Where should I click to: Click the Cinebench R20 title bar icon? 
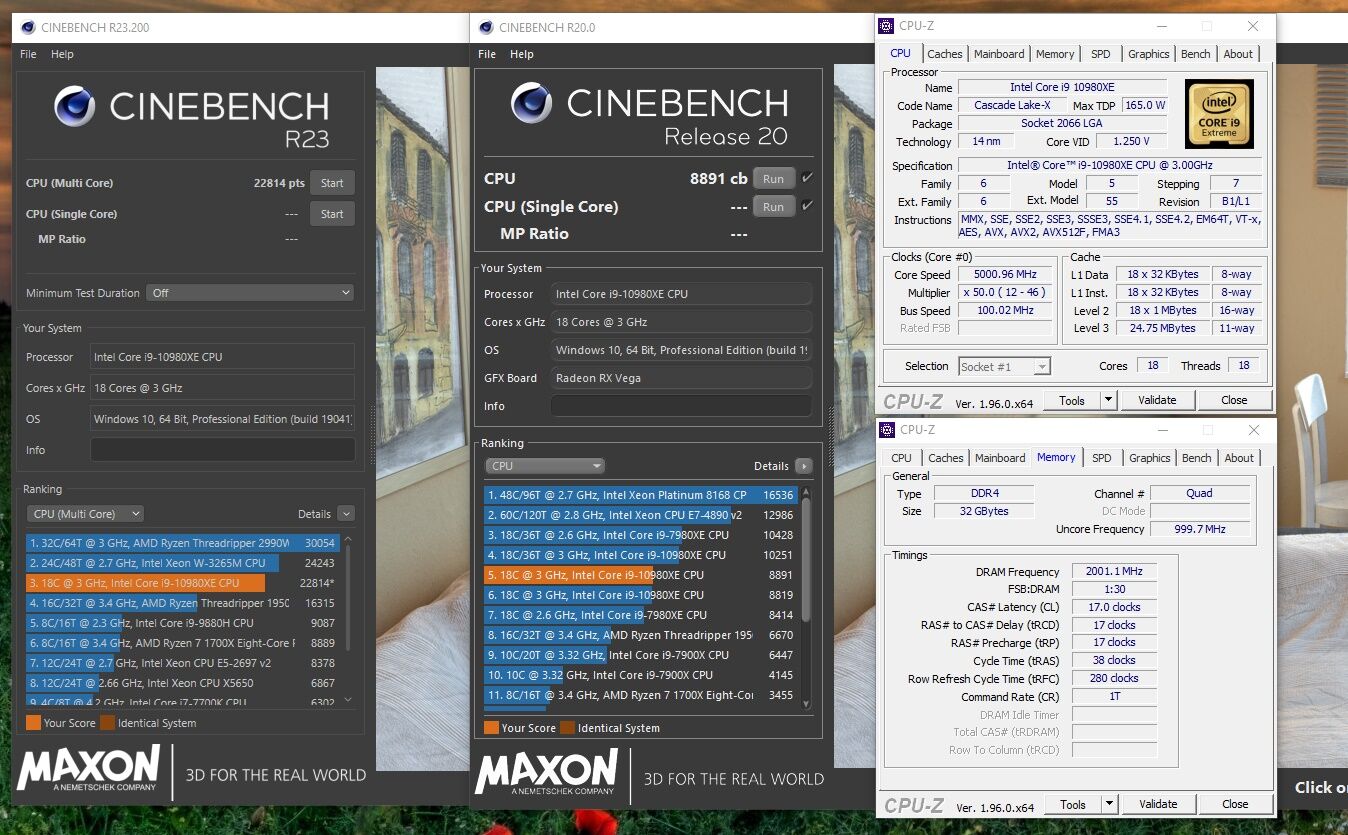pos(486,27)
